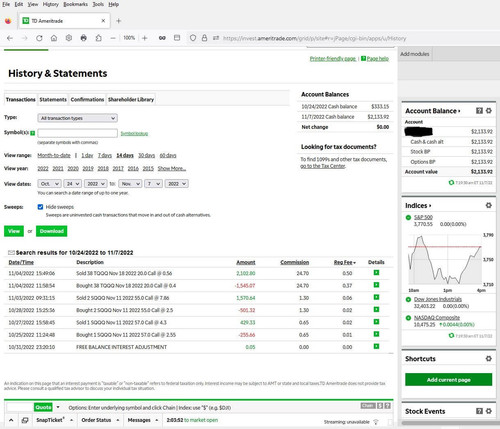Click the printer icon in browser toolbar
The width and height of the screenshot is (500, 429).
84,38
